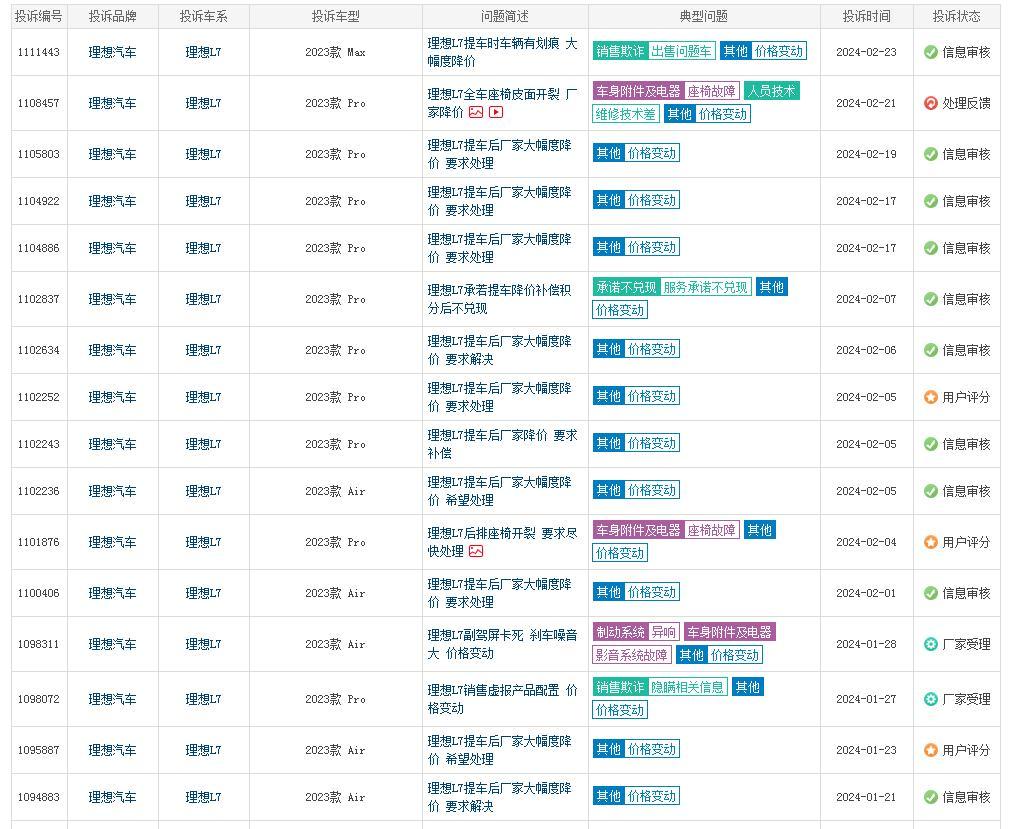
Task: Open complaint 理想L7销售虚报产品配置 价格变动
Action: [502, 699]
